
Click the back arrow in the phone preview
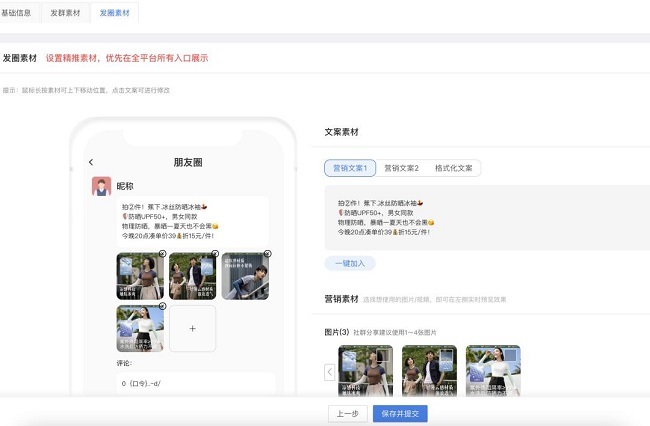coord(91,162)
